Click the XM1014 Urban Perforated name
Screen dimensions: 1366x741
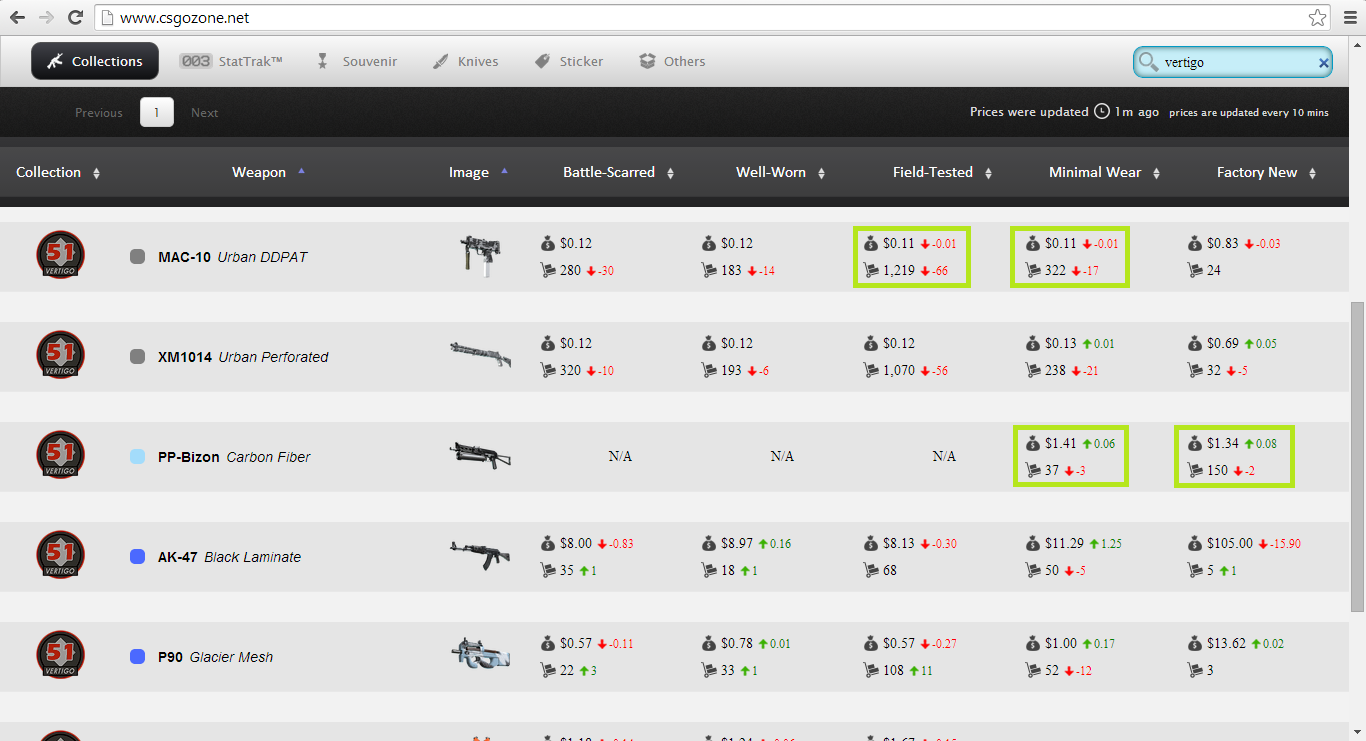point(243,357)
